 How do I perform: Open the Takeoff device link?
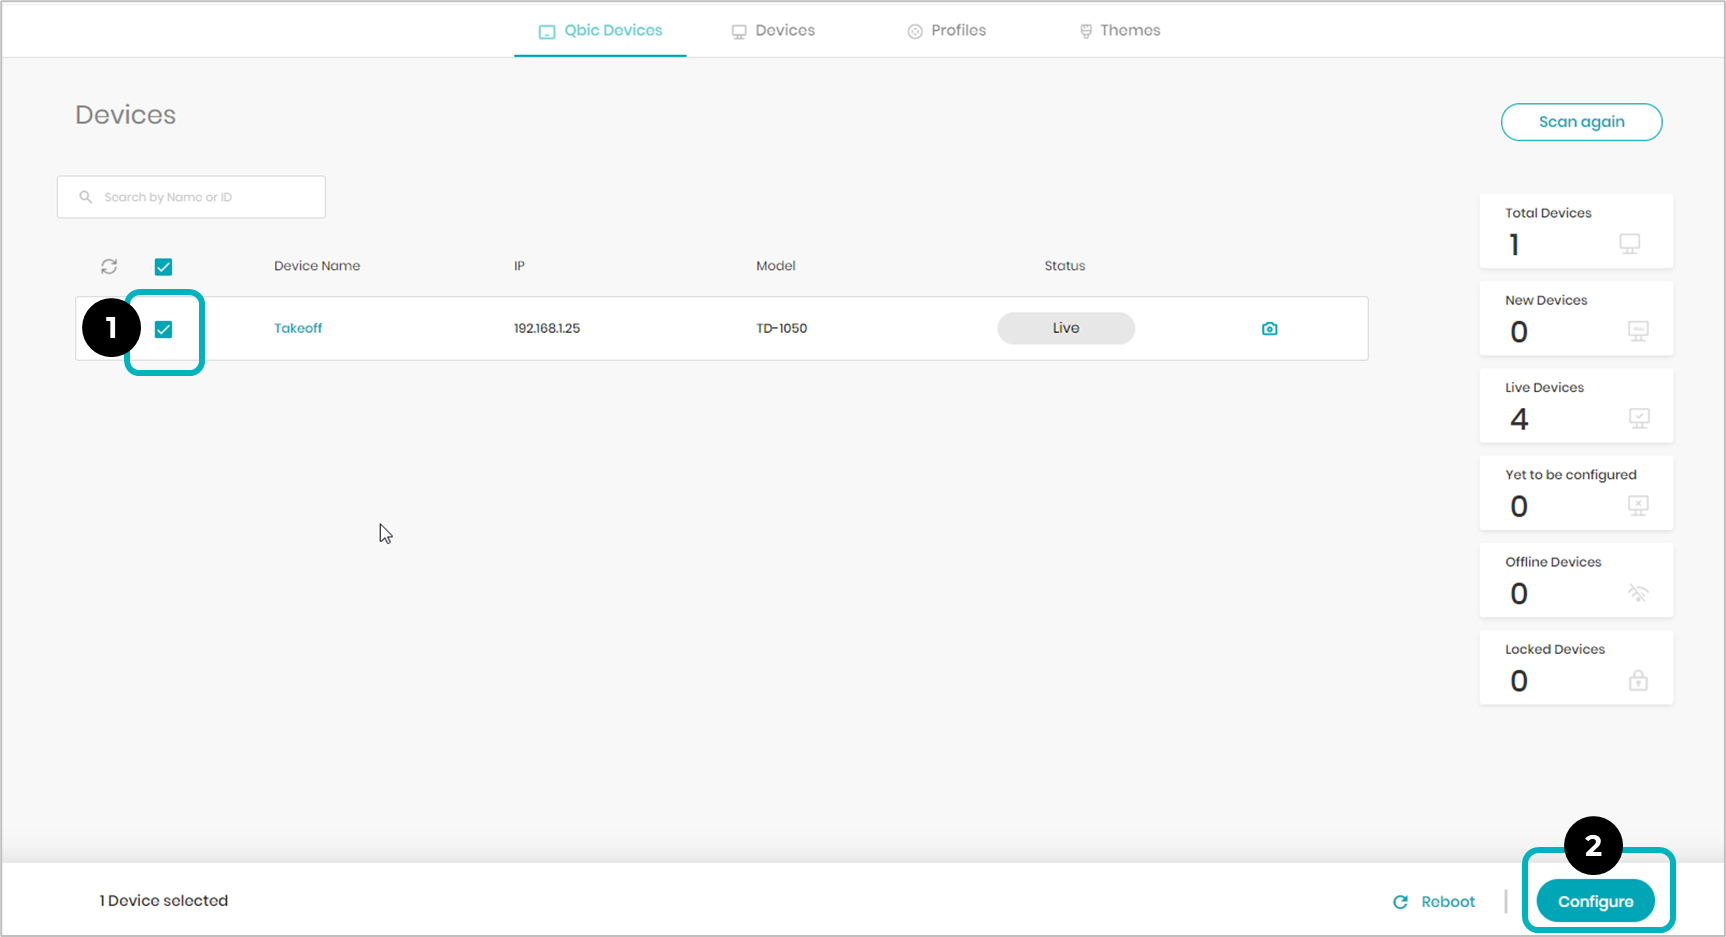[x=298, y=328]
